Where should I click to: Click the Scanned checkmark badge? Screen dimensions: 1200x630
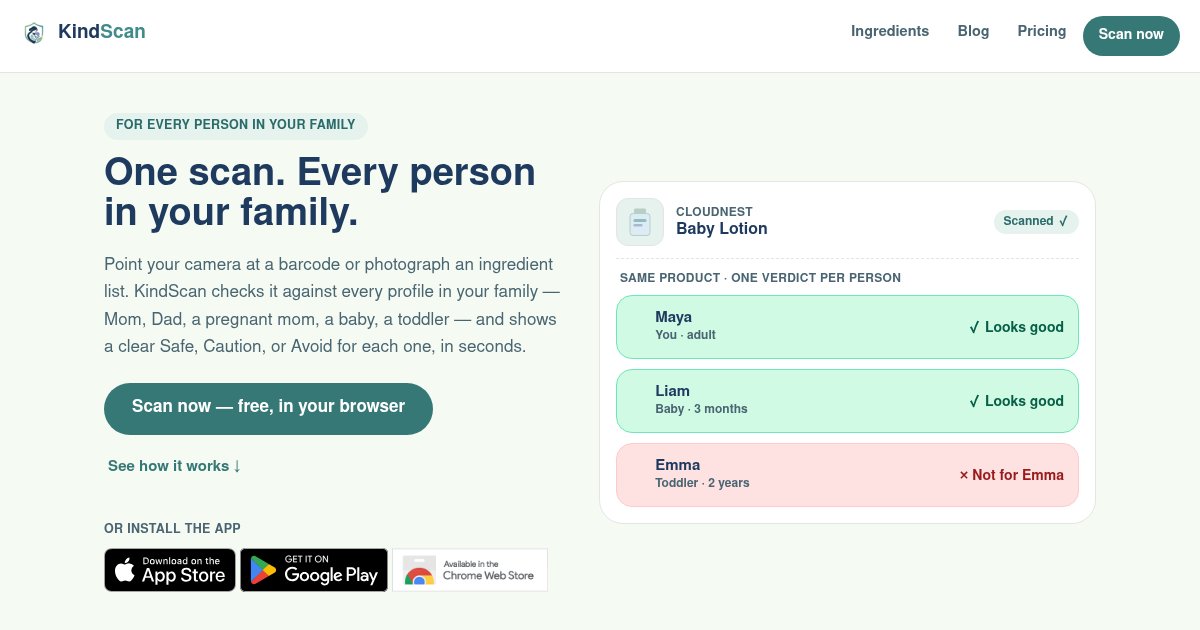pyautogui.click(x=1036, y=221)
